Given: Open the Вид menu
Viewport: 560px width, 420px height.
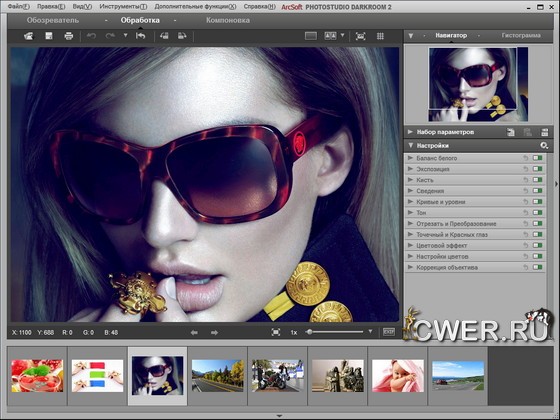Looking at the screenshot, I should tap(82, 7).
